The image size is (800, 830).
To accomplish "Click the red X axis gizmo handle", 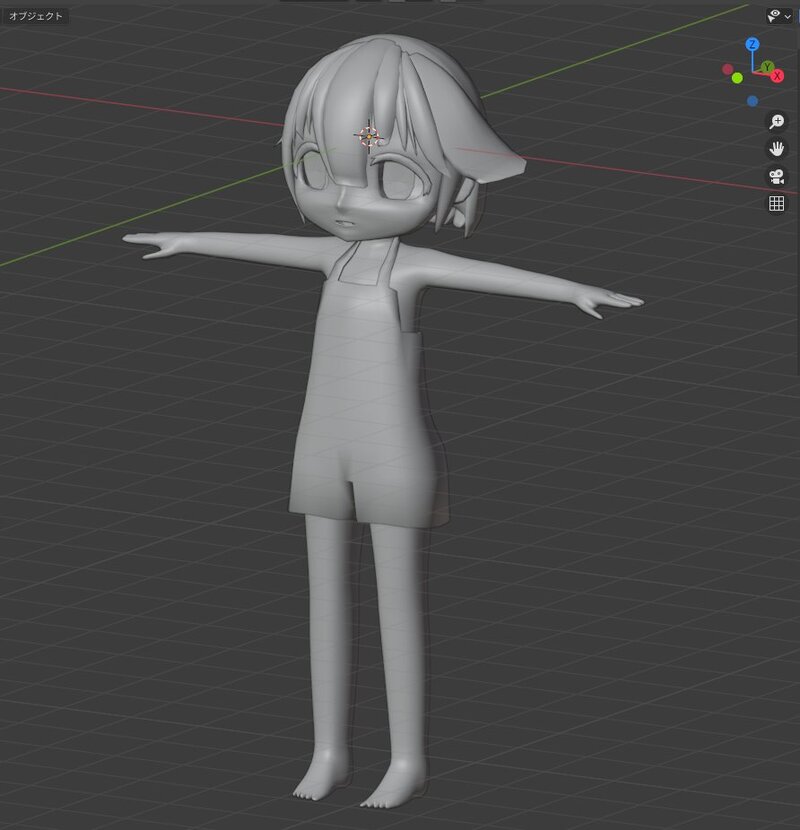I will 777,76.
